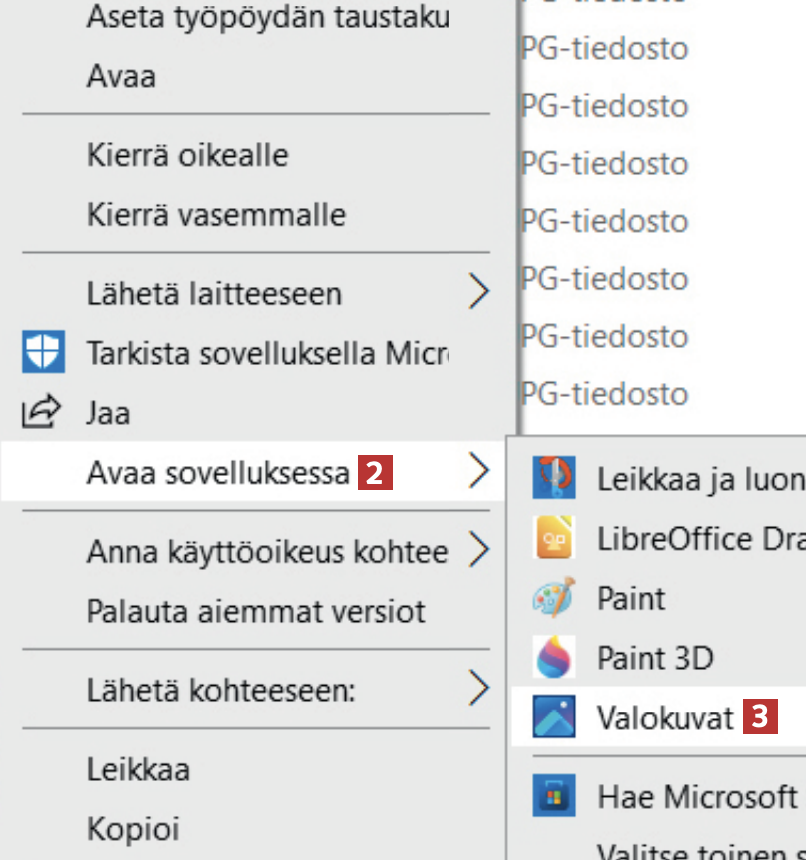Select Kierrä vasemmalle menu entry
Screen dimensions: 806x860
[216, 214]
